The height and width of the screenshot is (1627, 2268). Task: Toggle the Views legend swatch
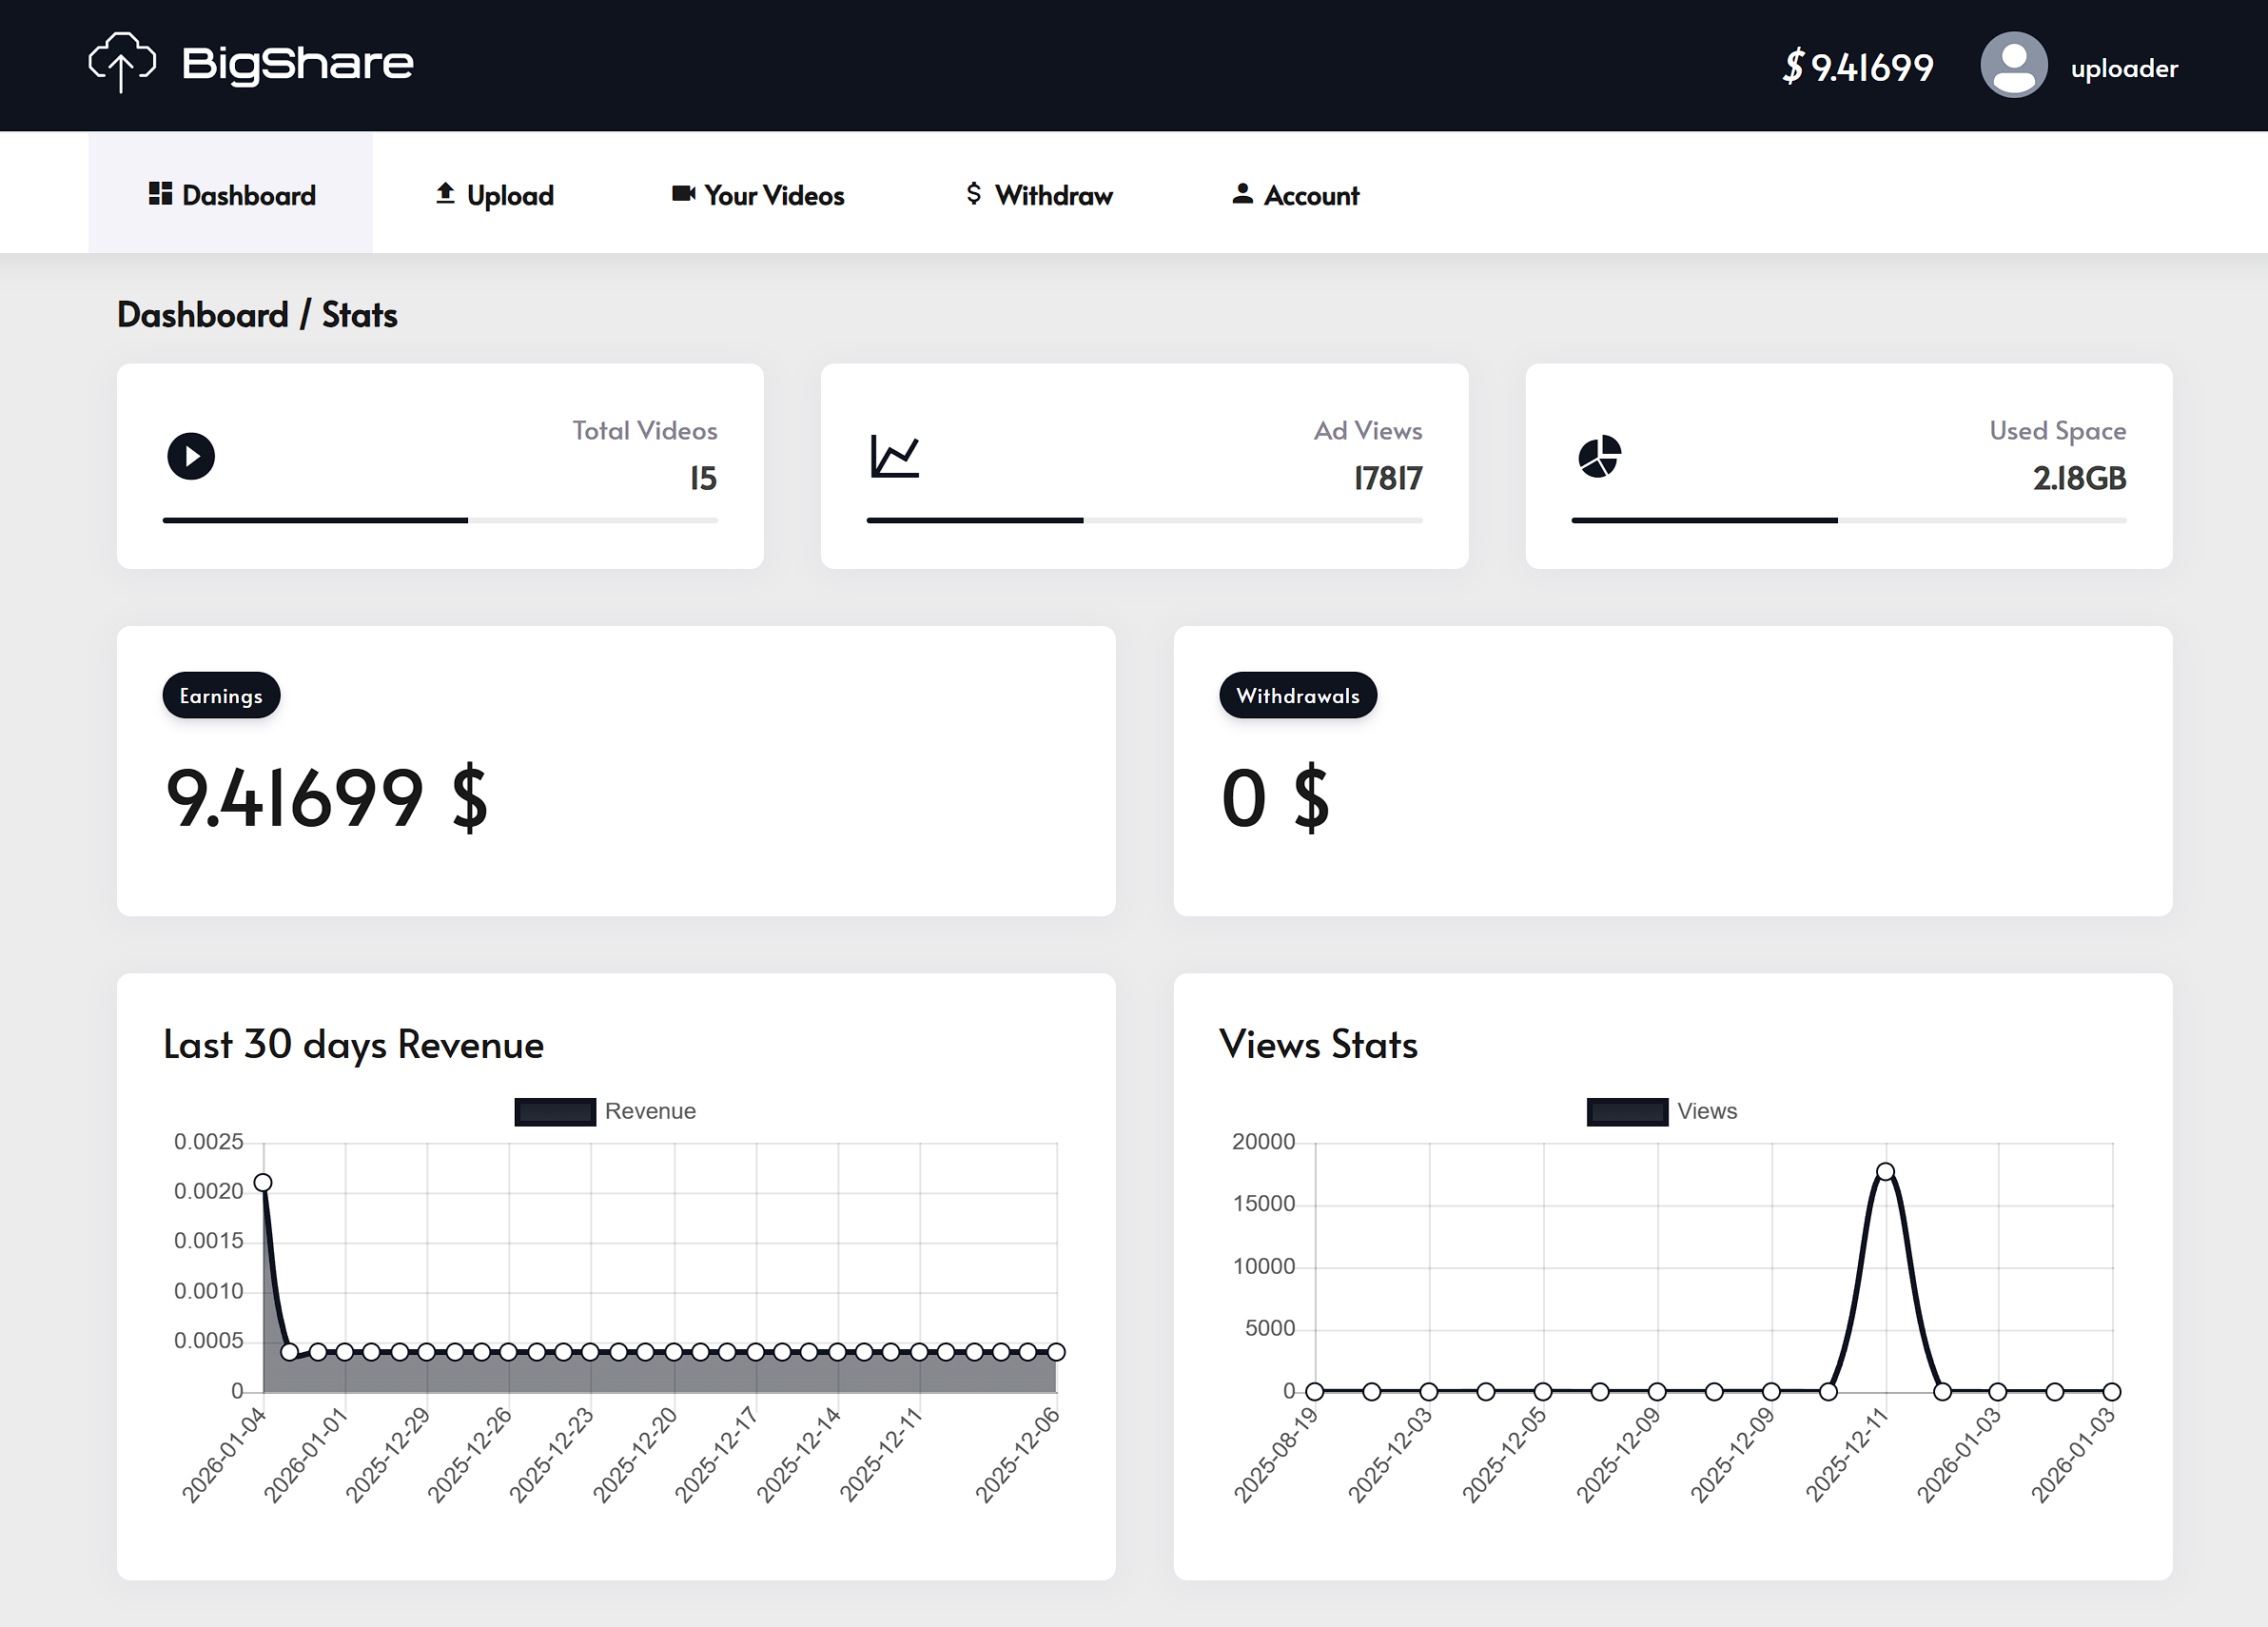[1626, 1112]
